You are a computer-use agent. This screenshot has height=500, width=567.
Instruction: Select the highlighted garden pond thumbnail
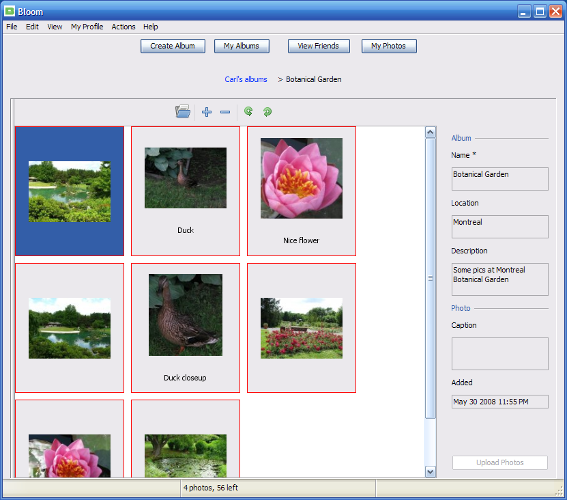[x=69, y=191]
